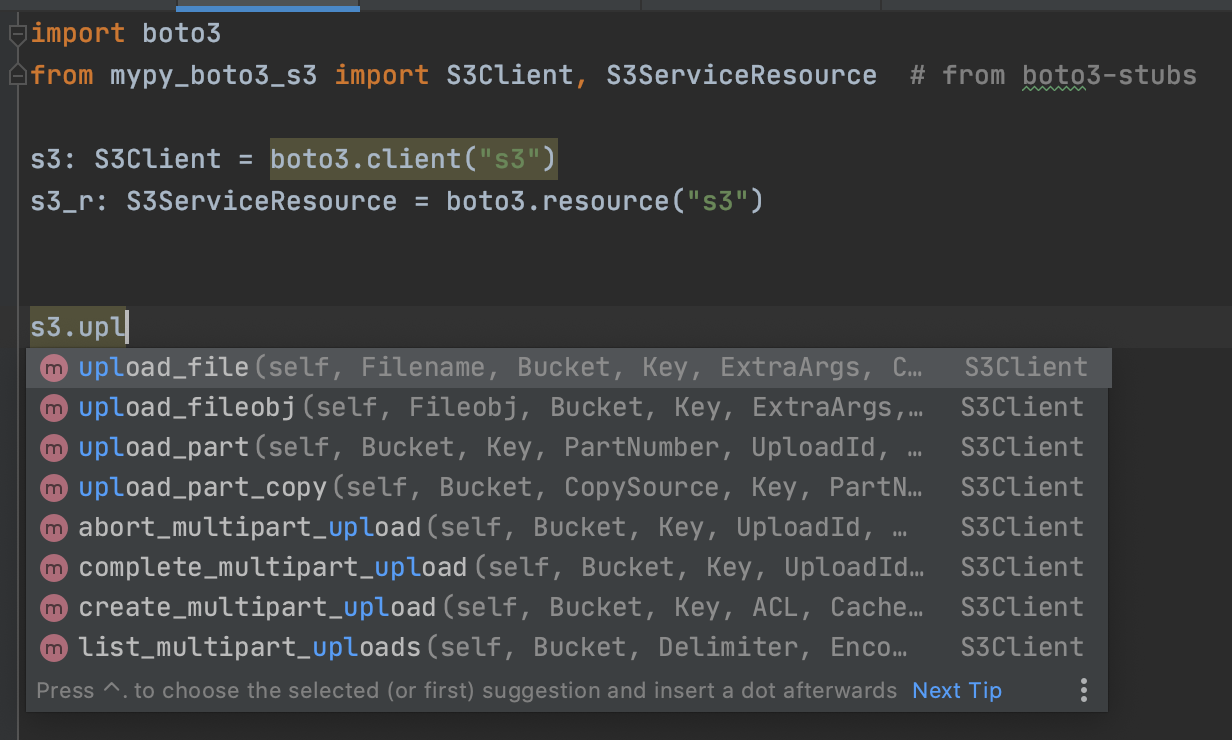
Task: Pick the create_multipart_upload suggestion
Action: (569, 608)
